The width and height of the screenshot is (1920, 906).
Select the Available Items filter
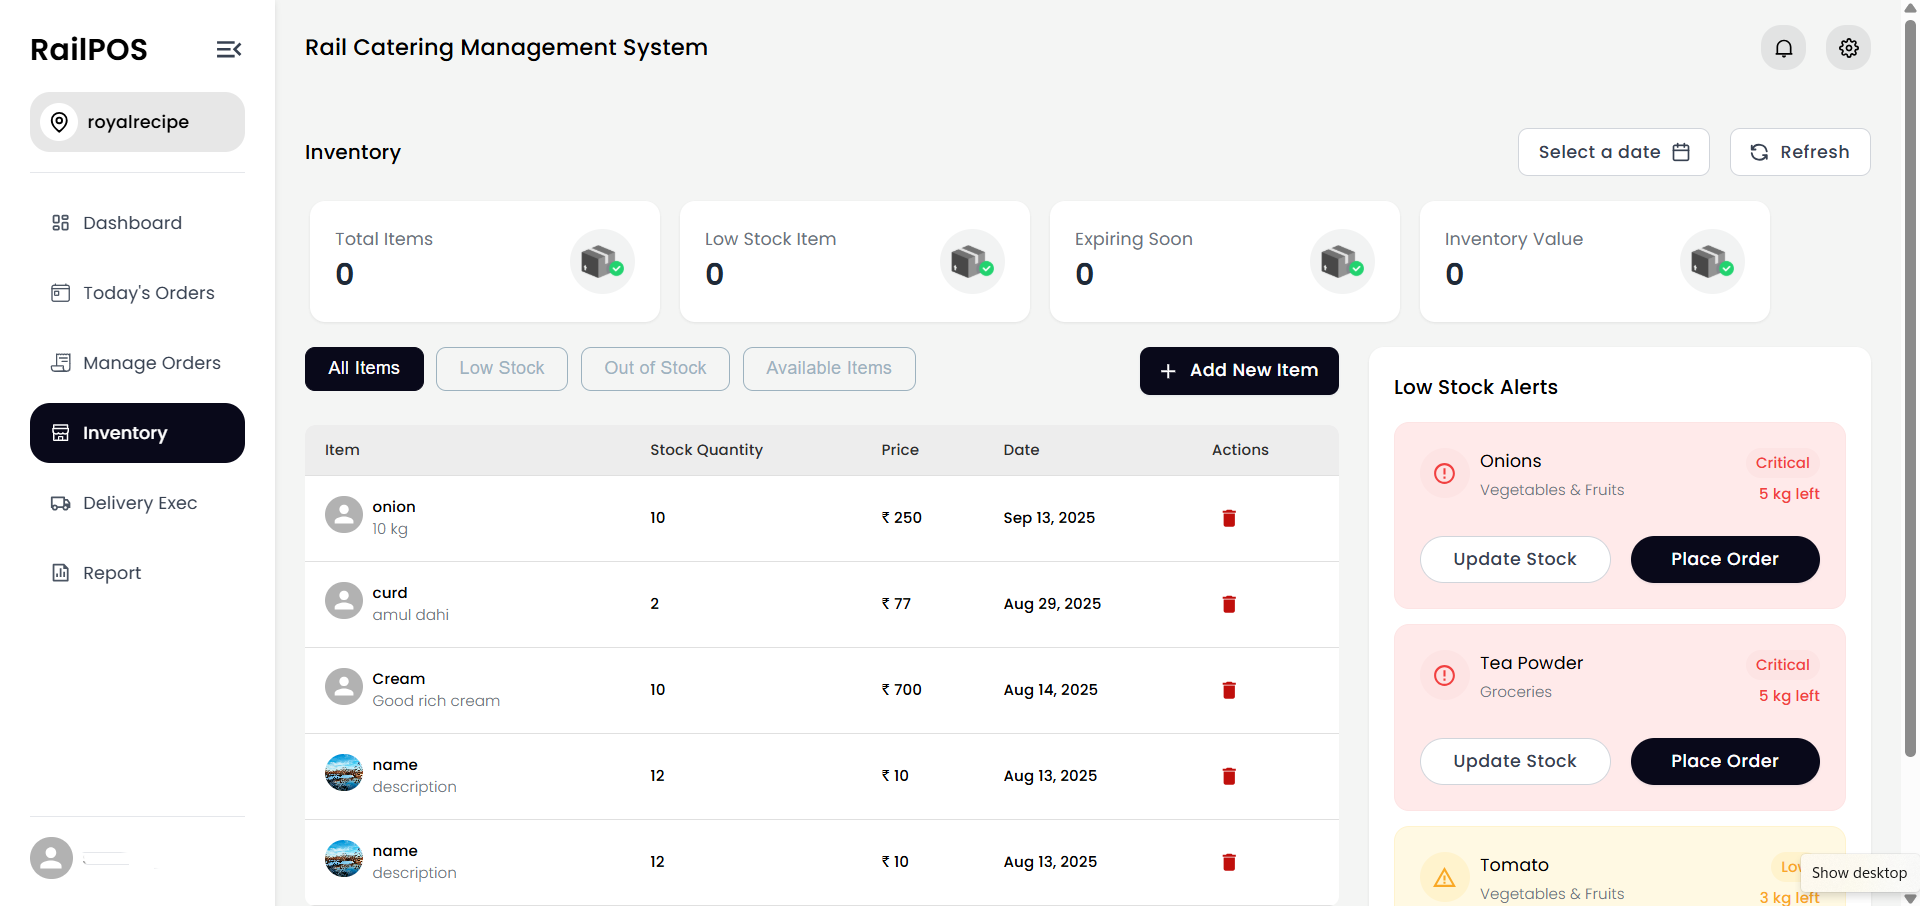point(829,368)
